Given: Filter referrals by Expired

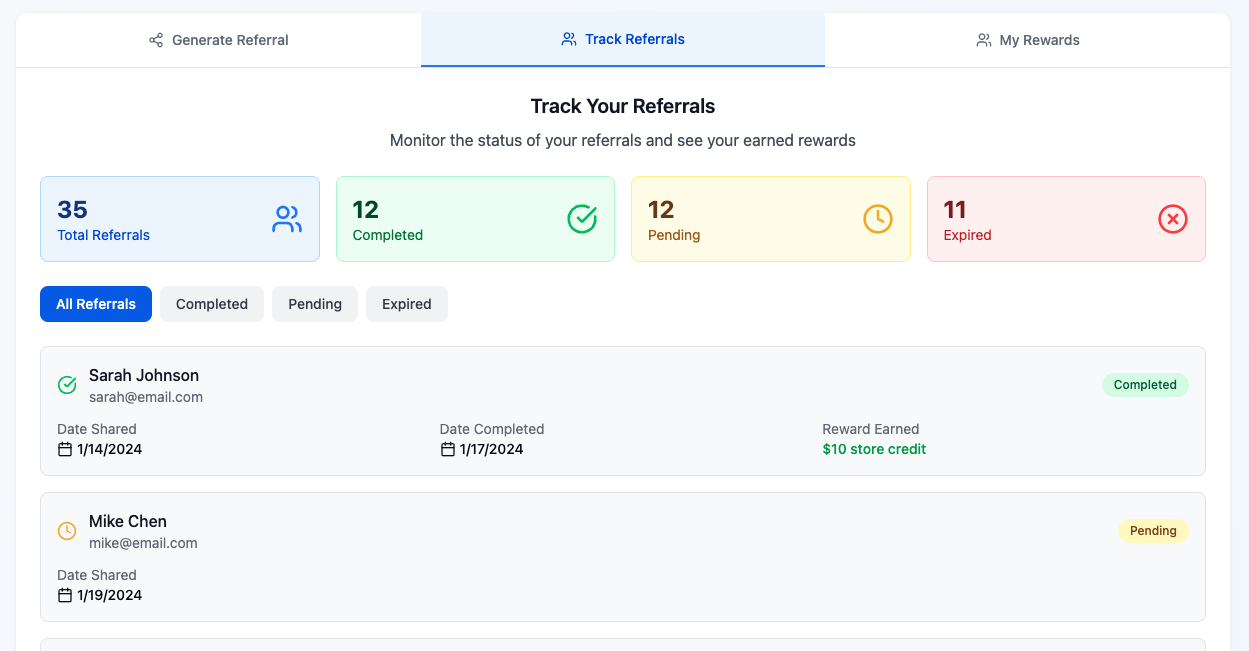Looking at the screenshot, I should [407, 304].
